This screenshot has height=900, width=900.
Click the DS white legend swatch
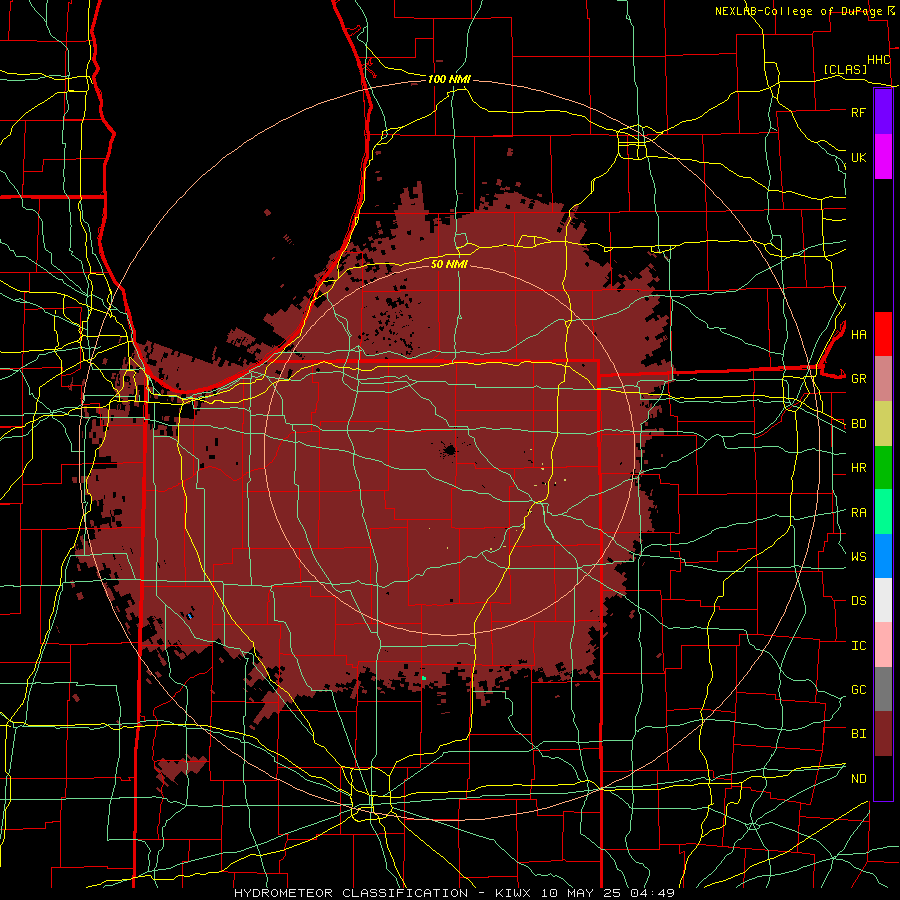click(x=883, y=600)
